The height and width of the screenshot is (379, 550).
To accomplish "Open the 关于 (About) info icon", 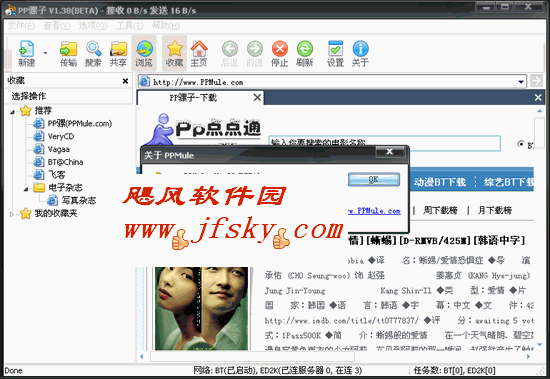I will (360, 53).
